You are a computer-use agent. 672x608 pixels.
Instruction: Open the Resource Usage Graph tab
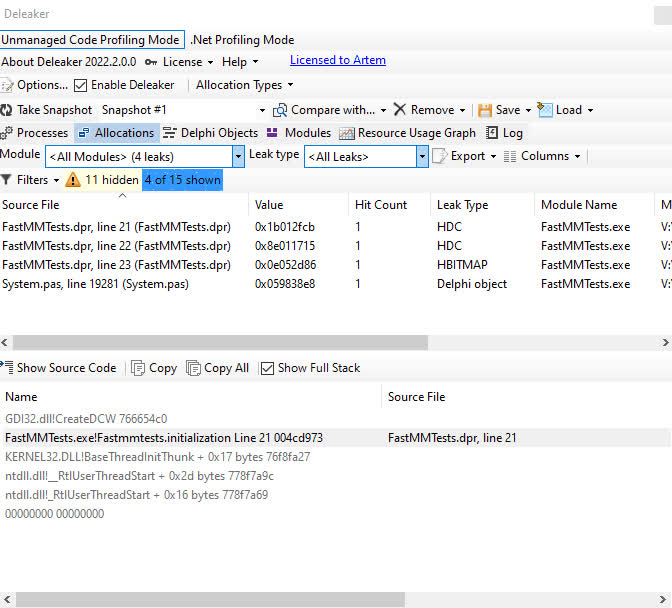407,133
